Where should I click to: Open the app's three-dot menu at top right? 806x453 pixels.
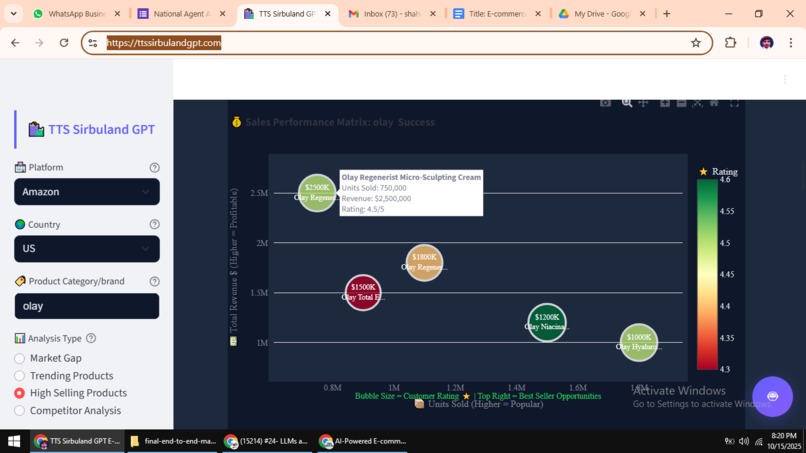784,79
